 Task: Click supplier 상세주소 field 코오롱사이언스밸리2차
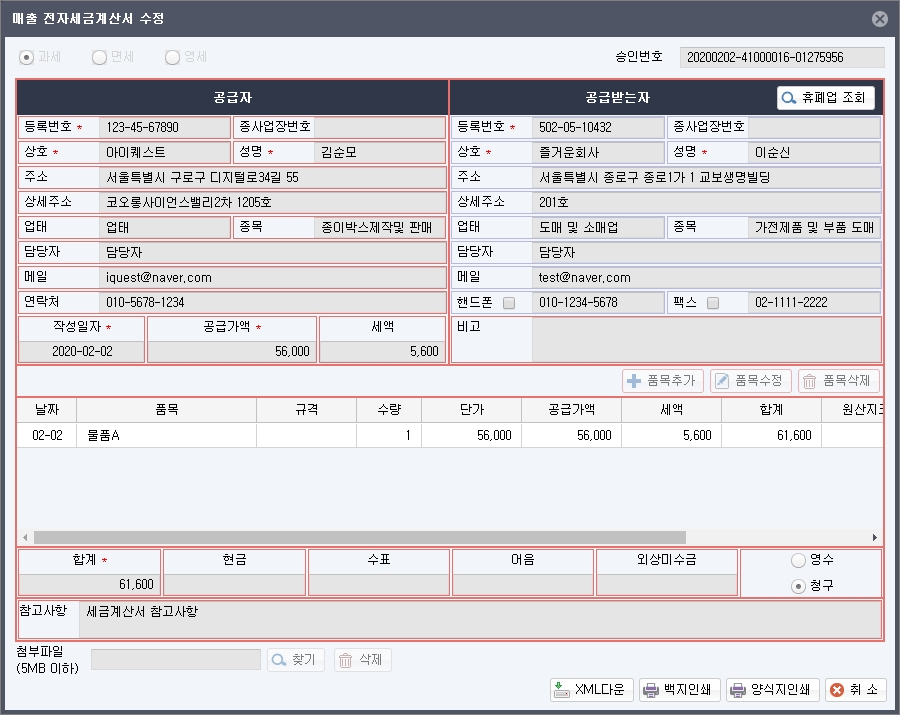tap(273, 203)
